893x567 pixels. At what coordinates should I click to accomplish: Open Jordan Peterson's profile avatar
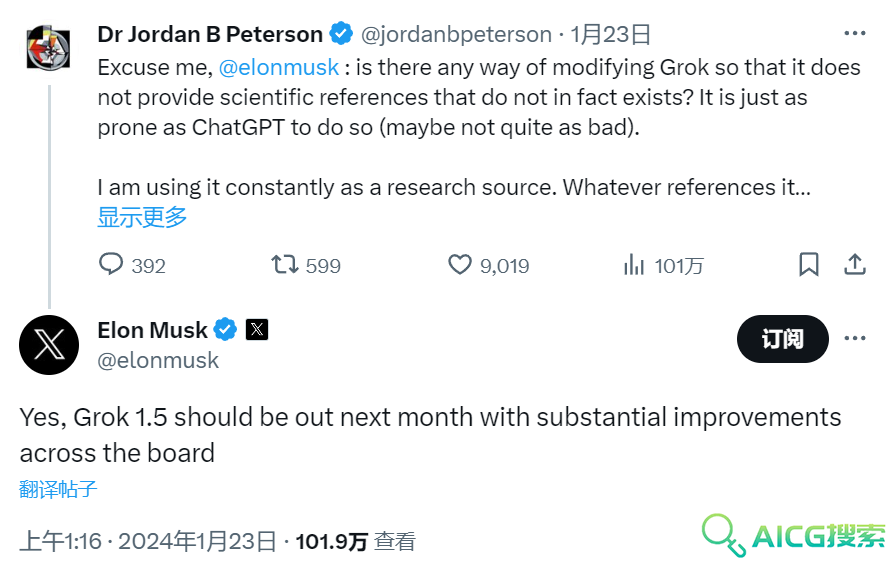coord(48,48)
